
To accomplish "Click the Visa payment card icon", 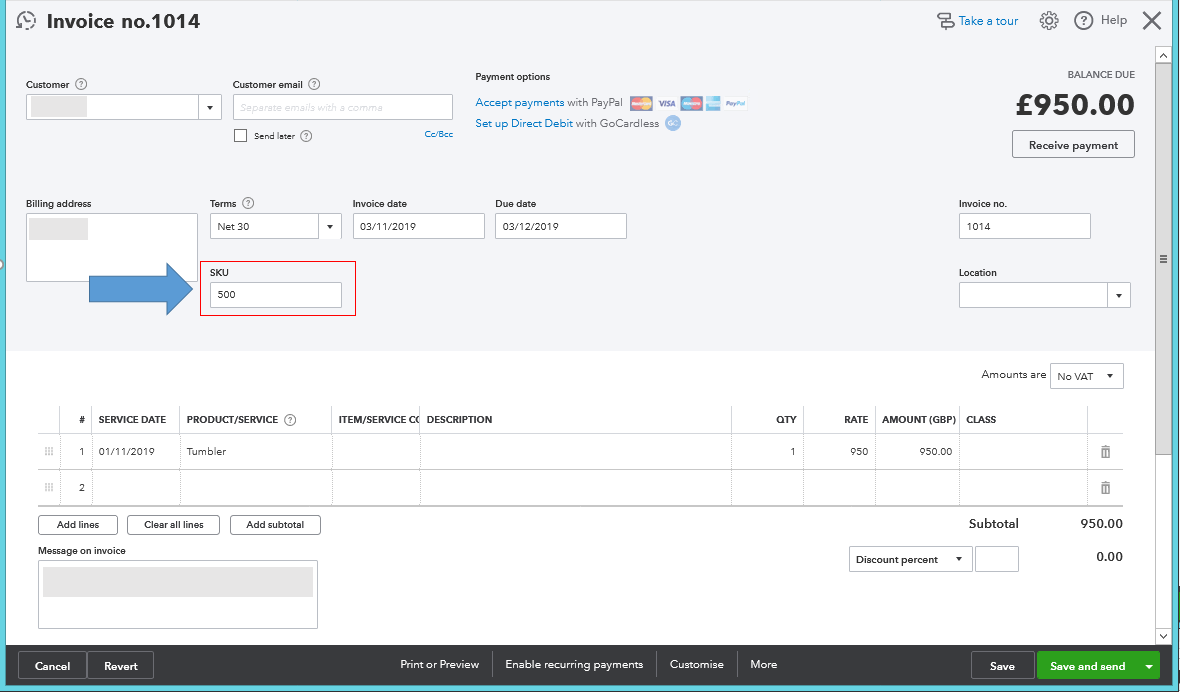I will tap(667, 102).
